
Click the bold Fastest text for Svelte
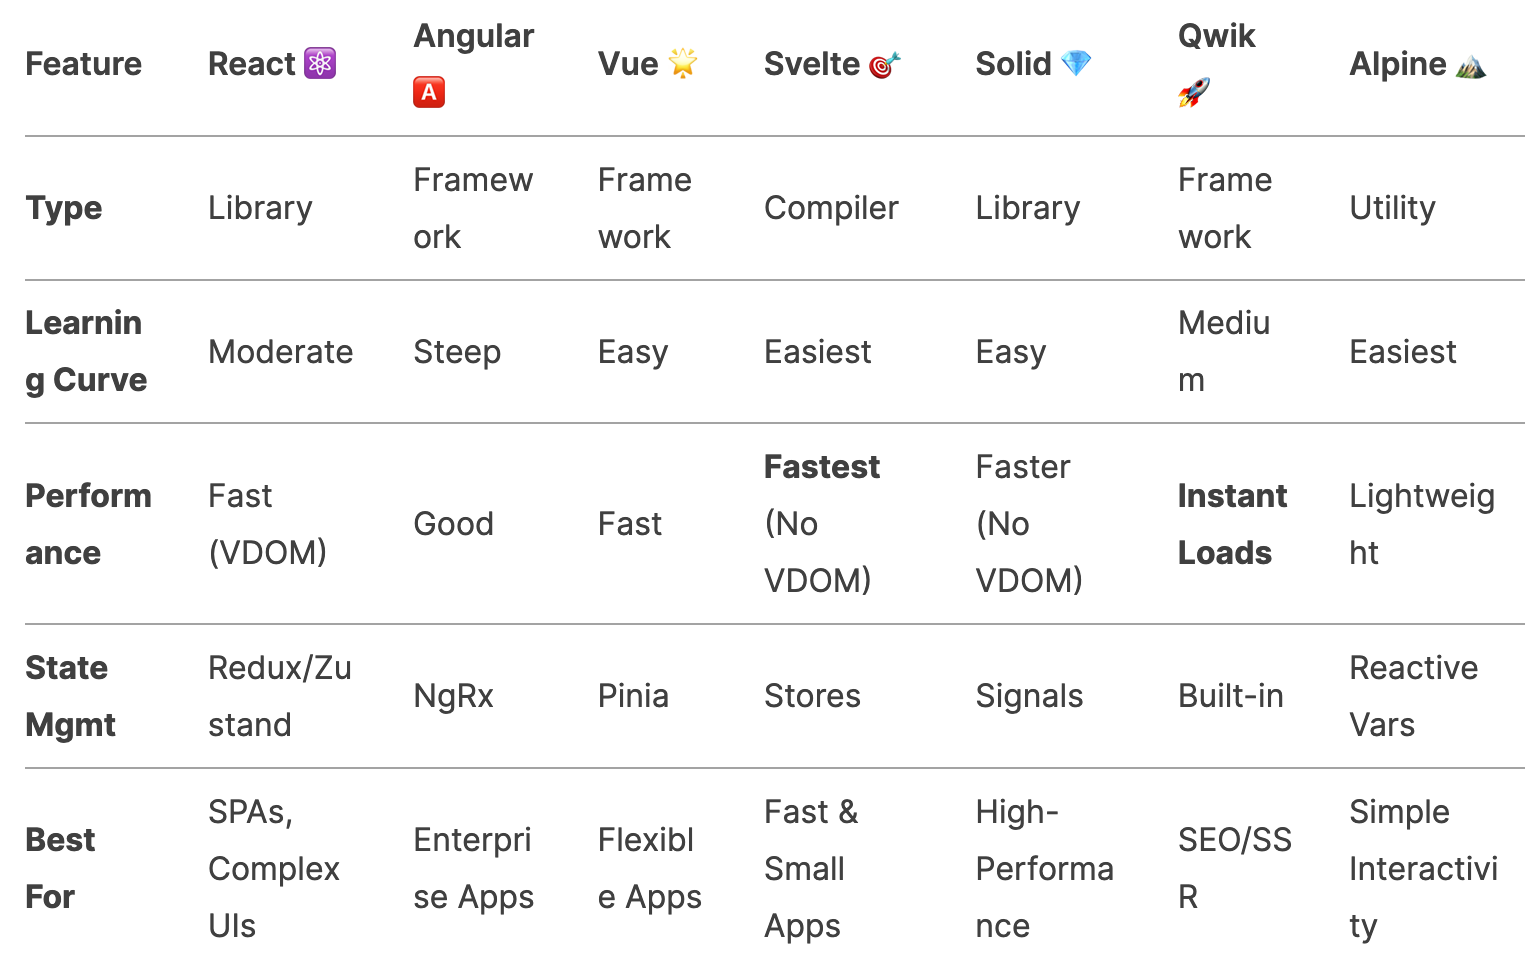pyautogui.click(x=822, y=467)
